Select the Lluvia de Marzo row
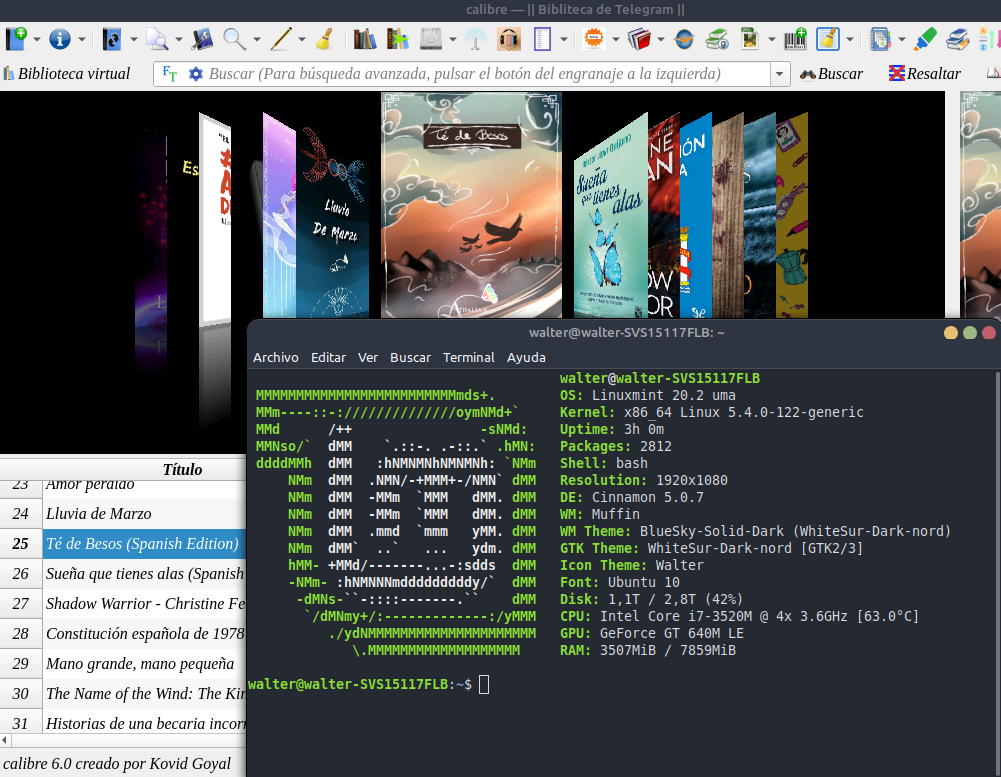The width and height of the screenshot is (1001, 777). pos(98,514)
